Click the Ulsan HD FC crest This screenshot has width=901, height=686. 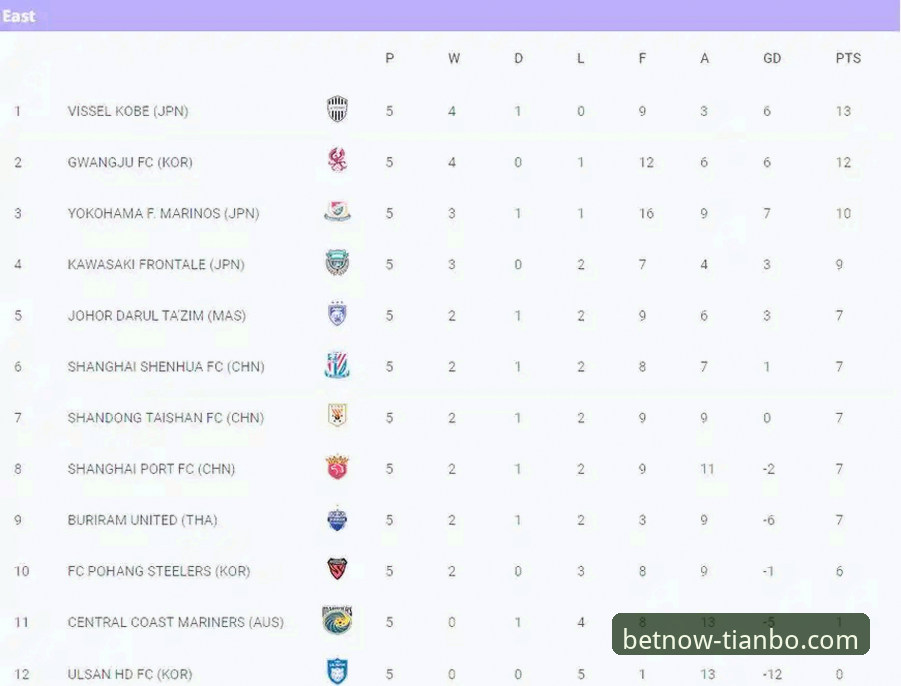click(x=338, y=672)
